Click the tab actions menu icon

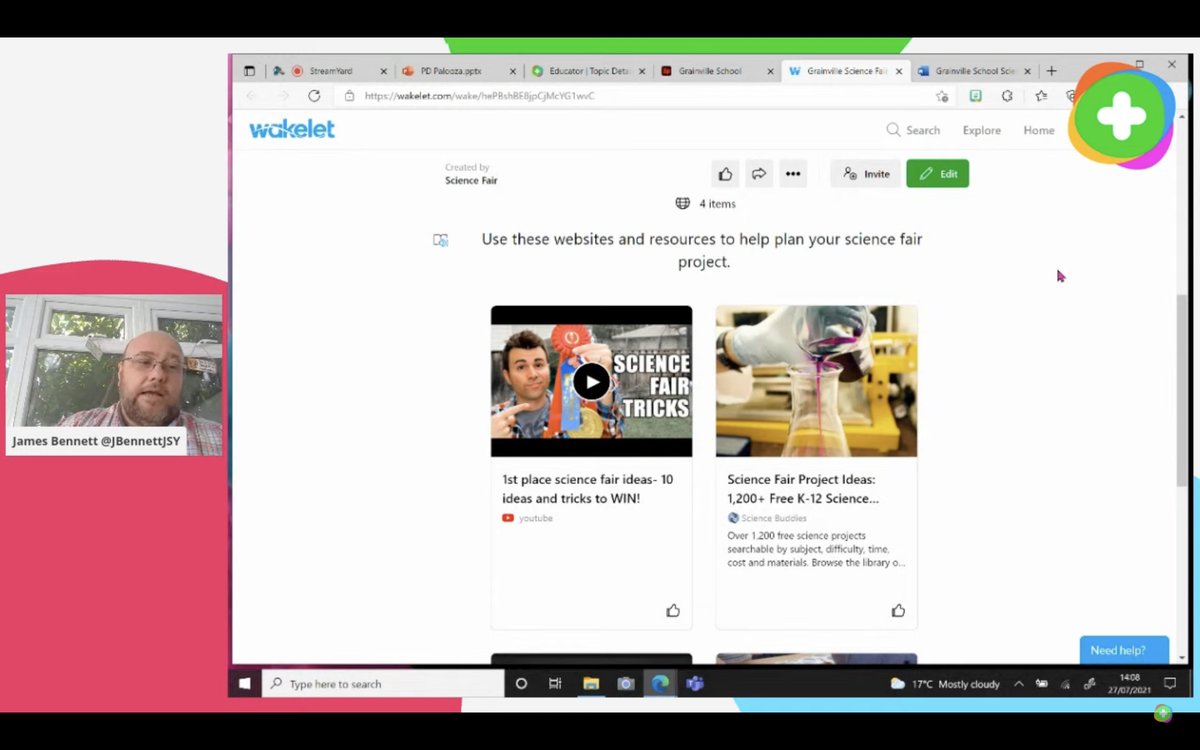[250, 71]
